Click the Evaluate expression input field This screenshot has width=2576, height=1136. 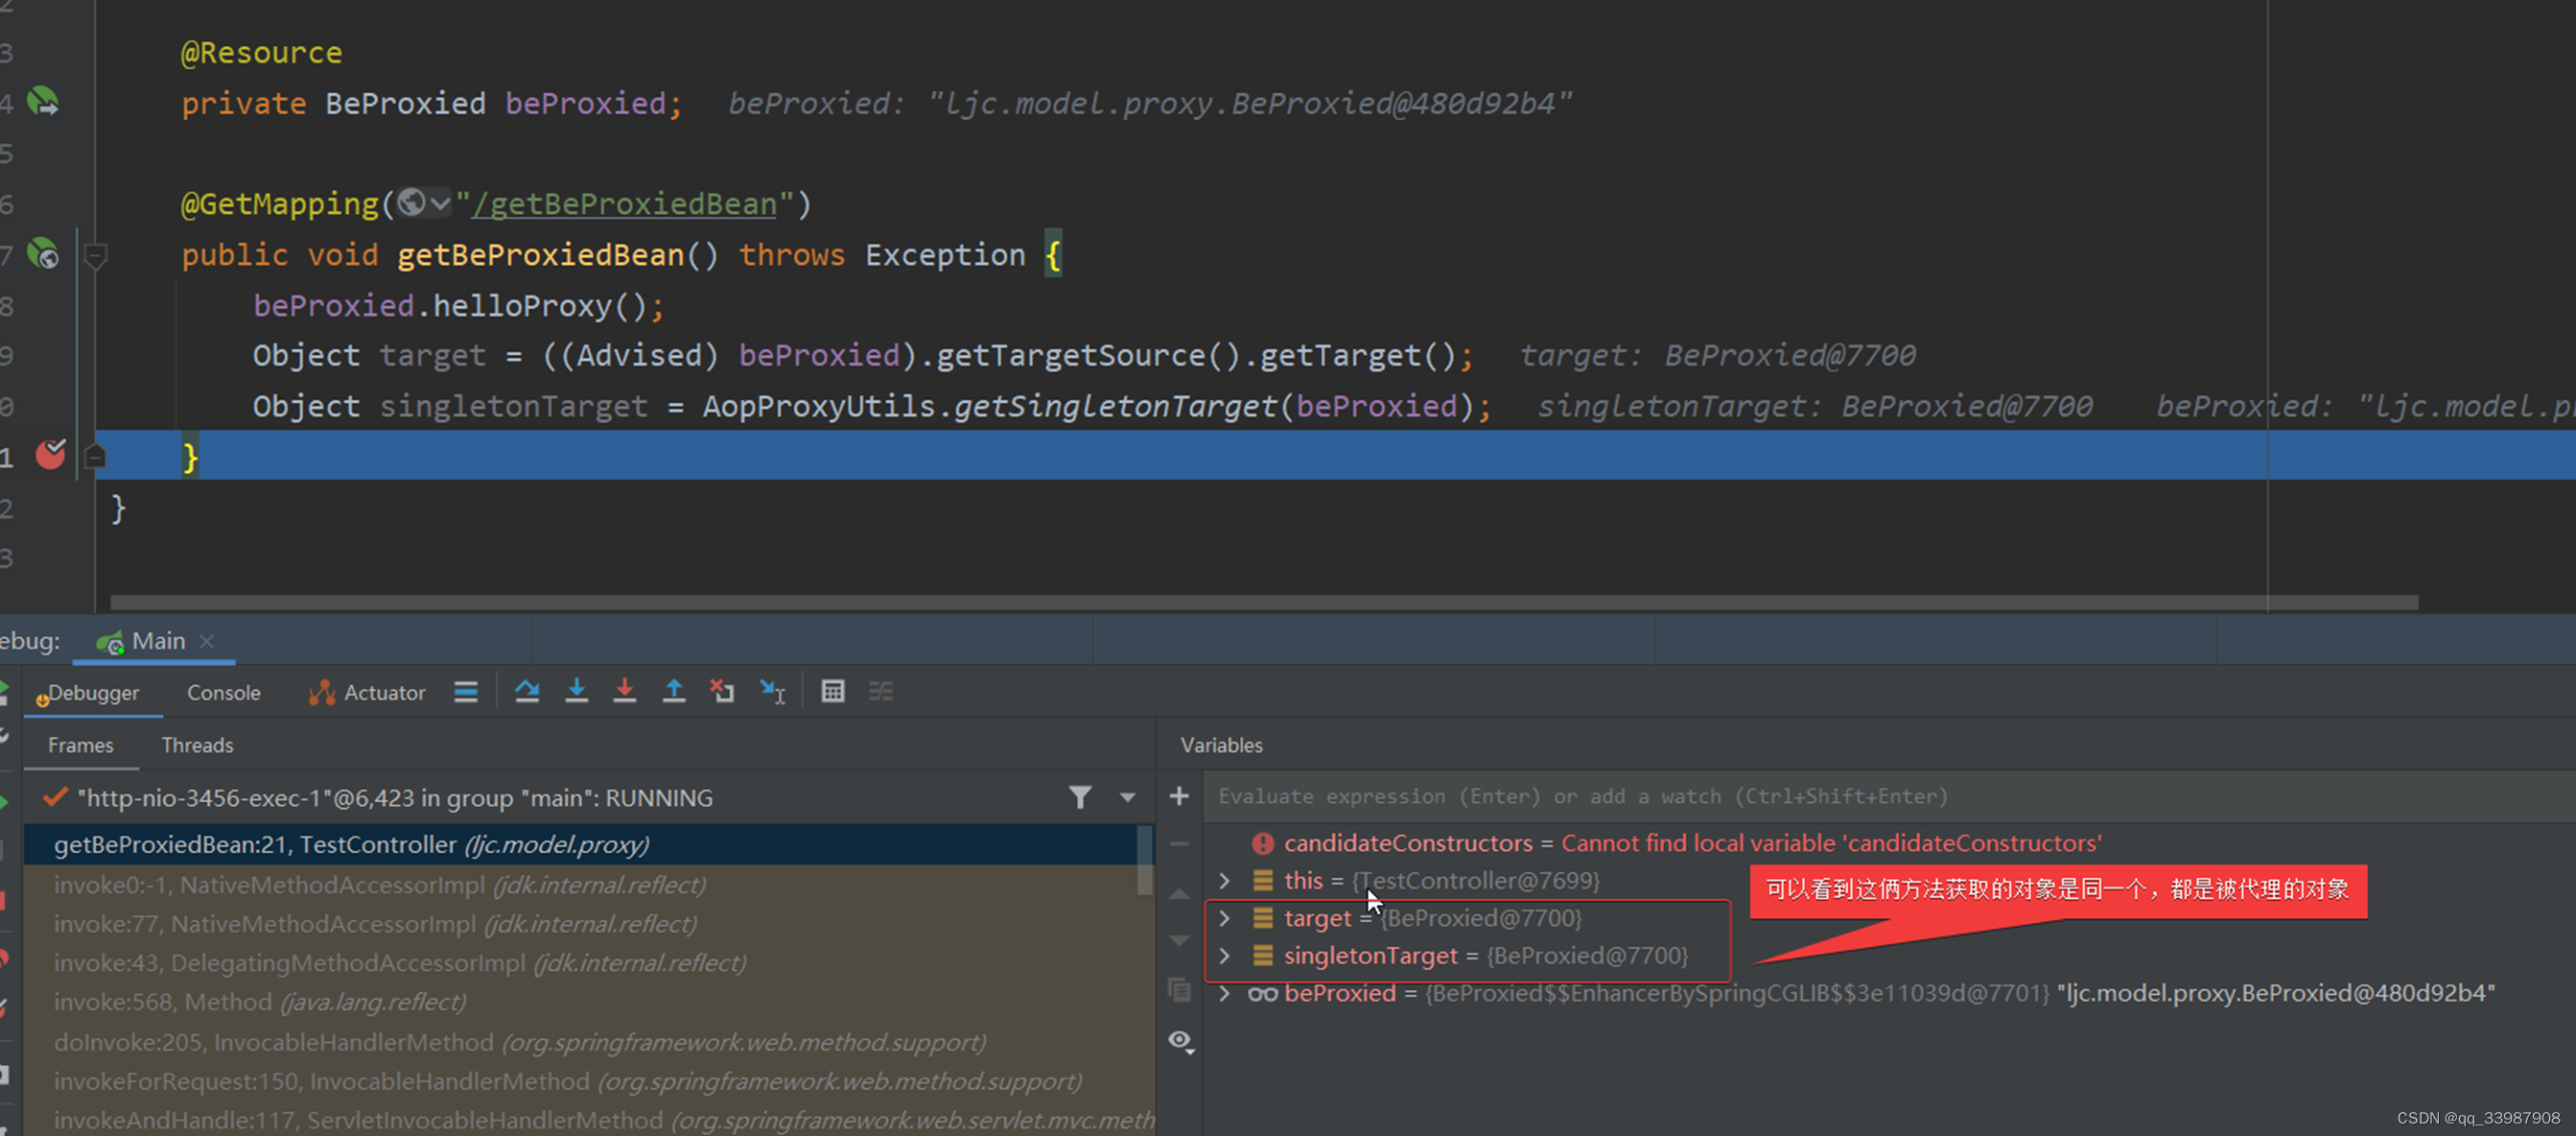tap(1888, 796)
